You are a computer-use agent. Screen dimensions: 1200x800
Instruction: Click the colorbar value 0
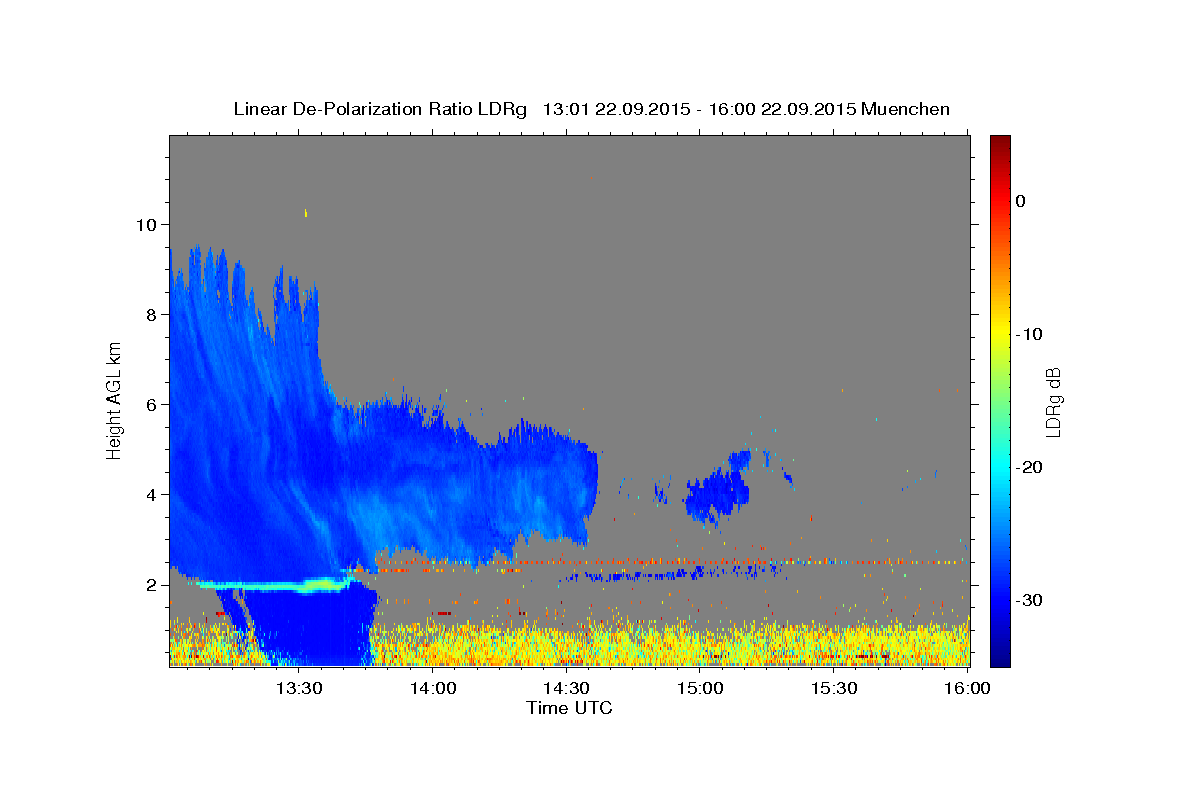(x=1020, y=201)
